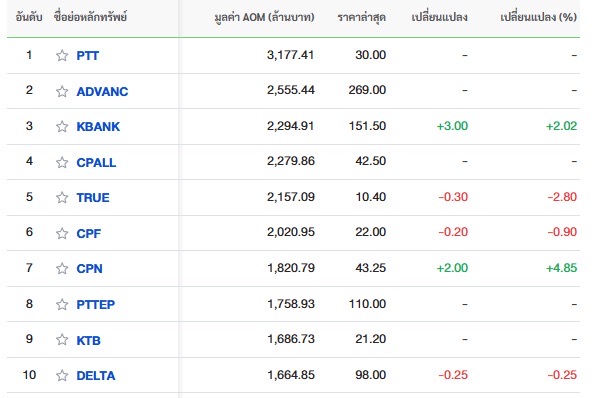Star PTT as a favorite

[x=62, y=55]
